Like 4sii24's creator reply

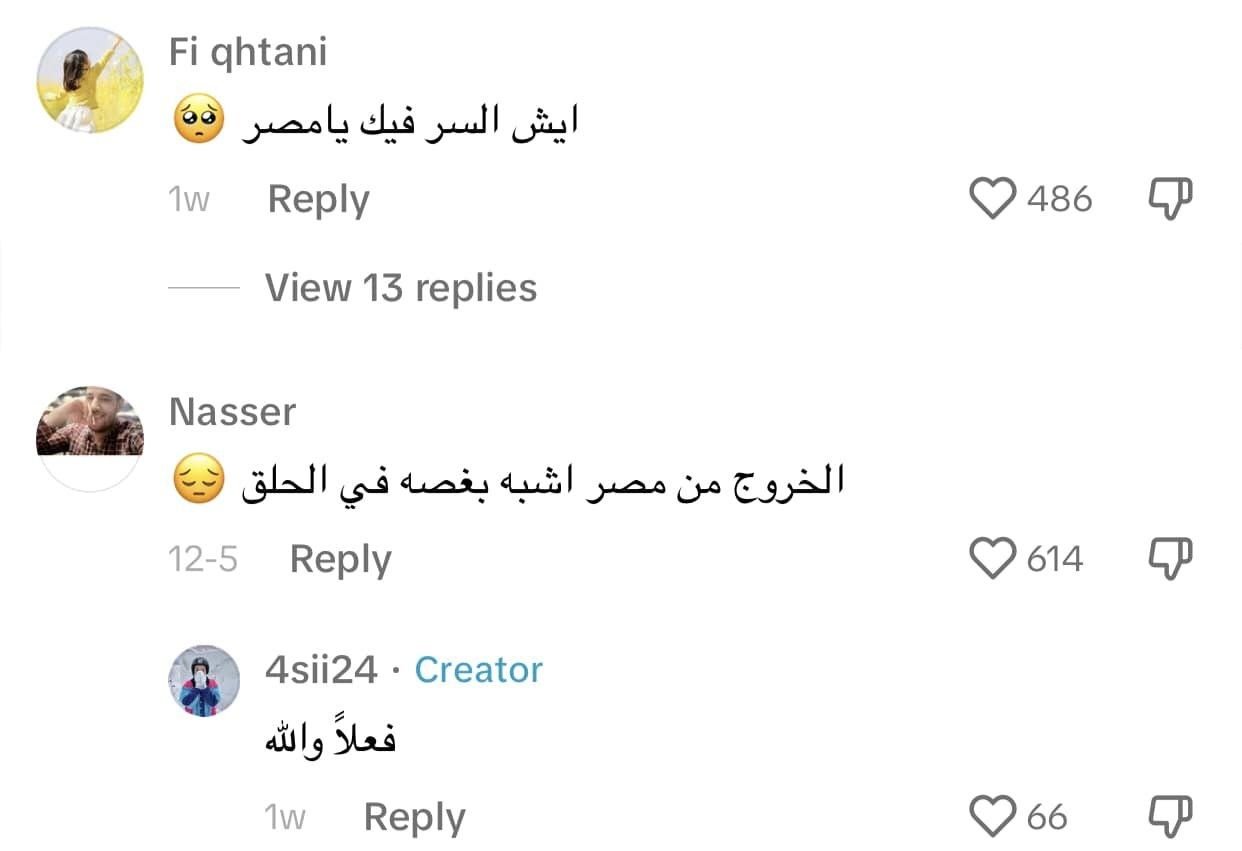[993, 817]
